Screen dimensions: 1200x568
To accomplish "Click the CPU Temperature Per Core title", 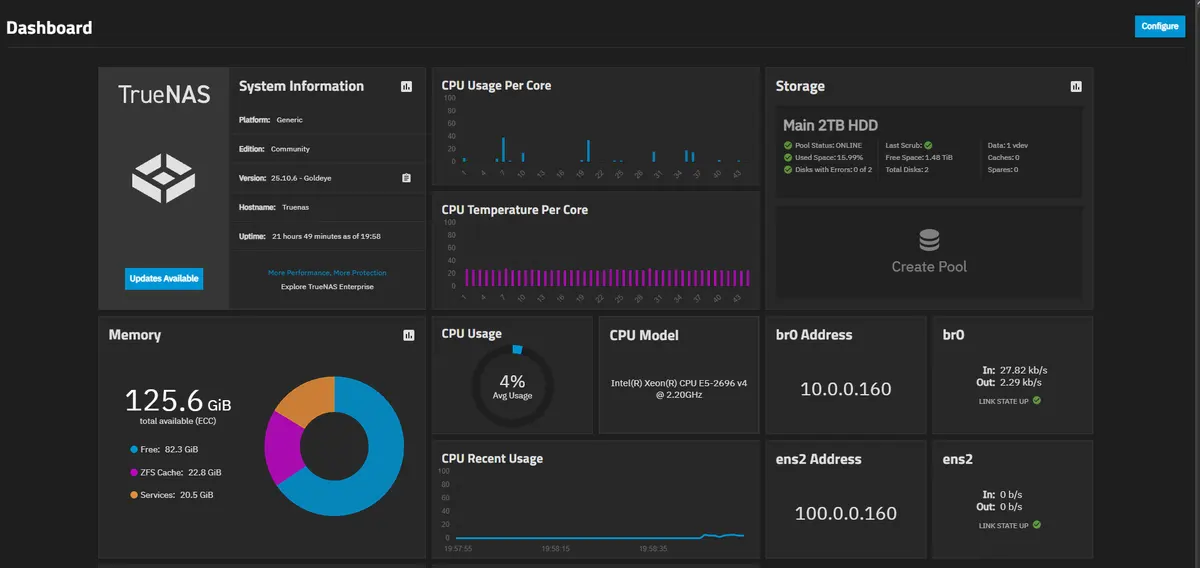I will pos(515,210).
